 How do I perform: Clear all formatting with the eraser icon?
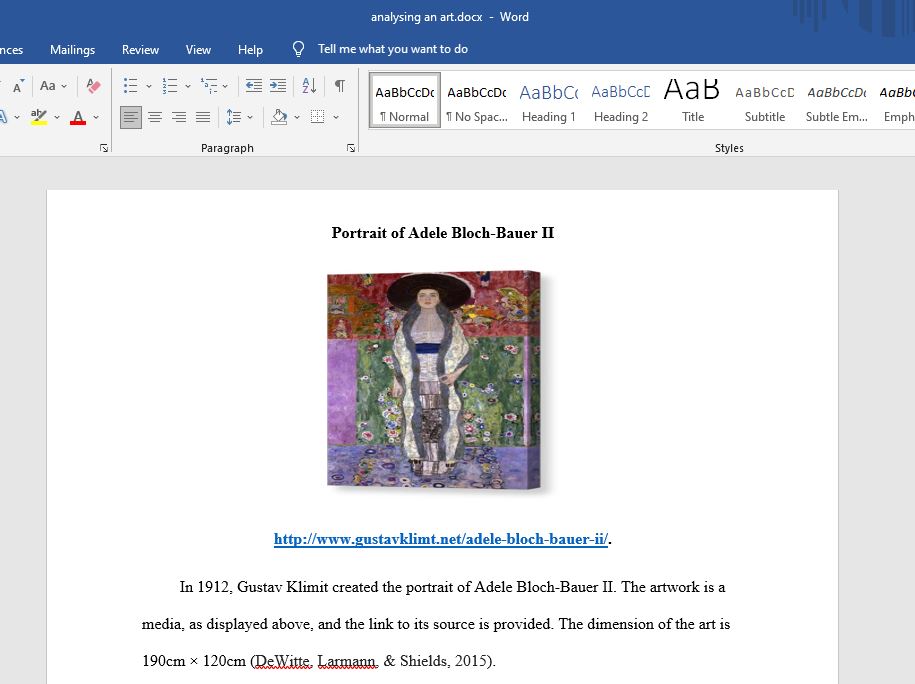(93, 86)
